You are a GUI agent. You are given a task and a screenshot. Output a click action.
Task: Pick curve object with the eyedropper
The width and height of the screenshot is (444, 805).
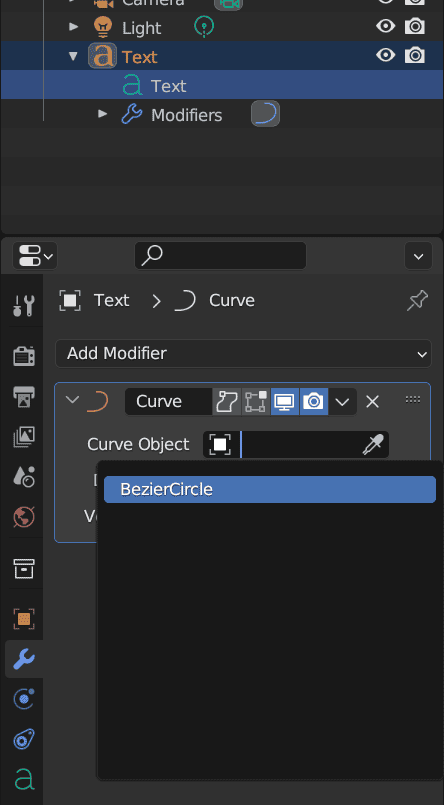pos(373,445)
